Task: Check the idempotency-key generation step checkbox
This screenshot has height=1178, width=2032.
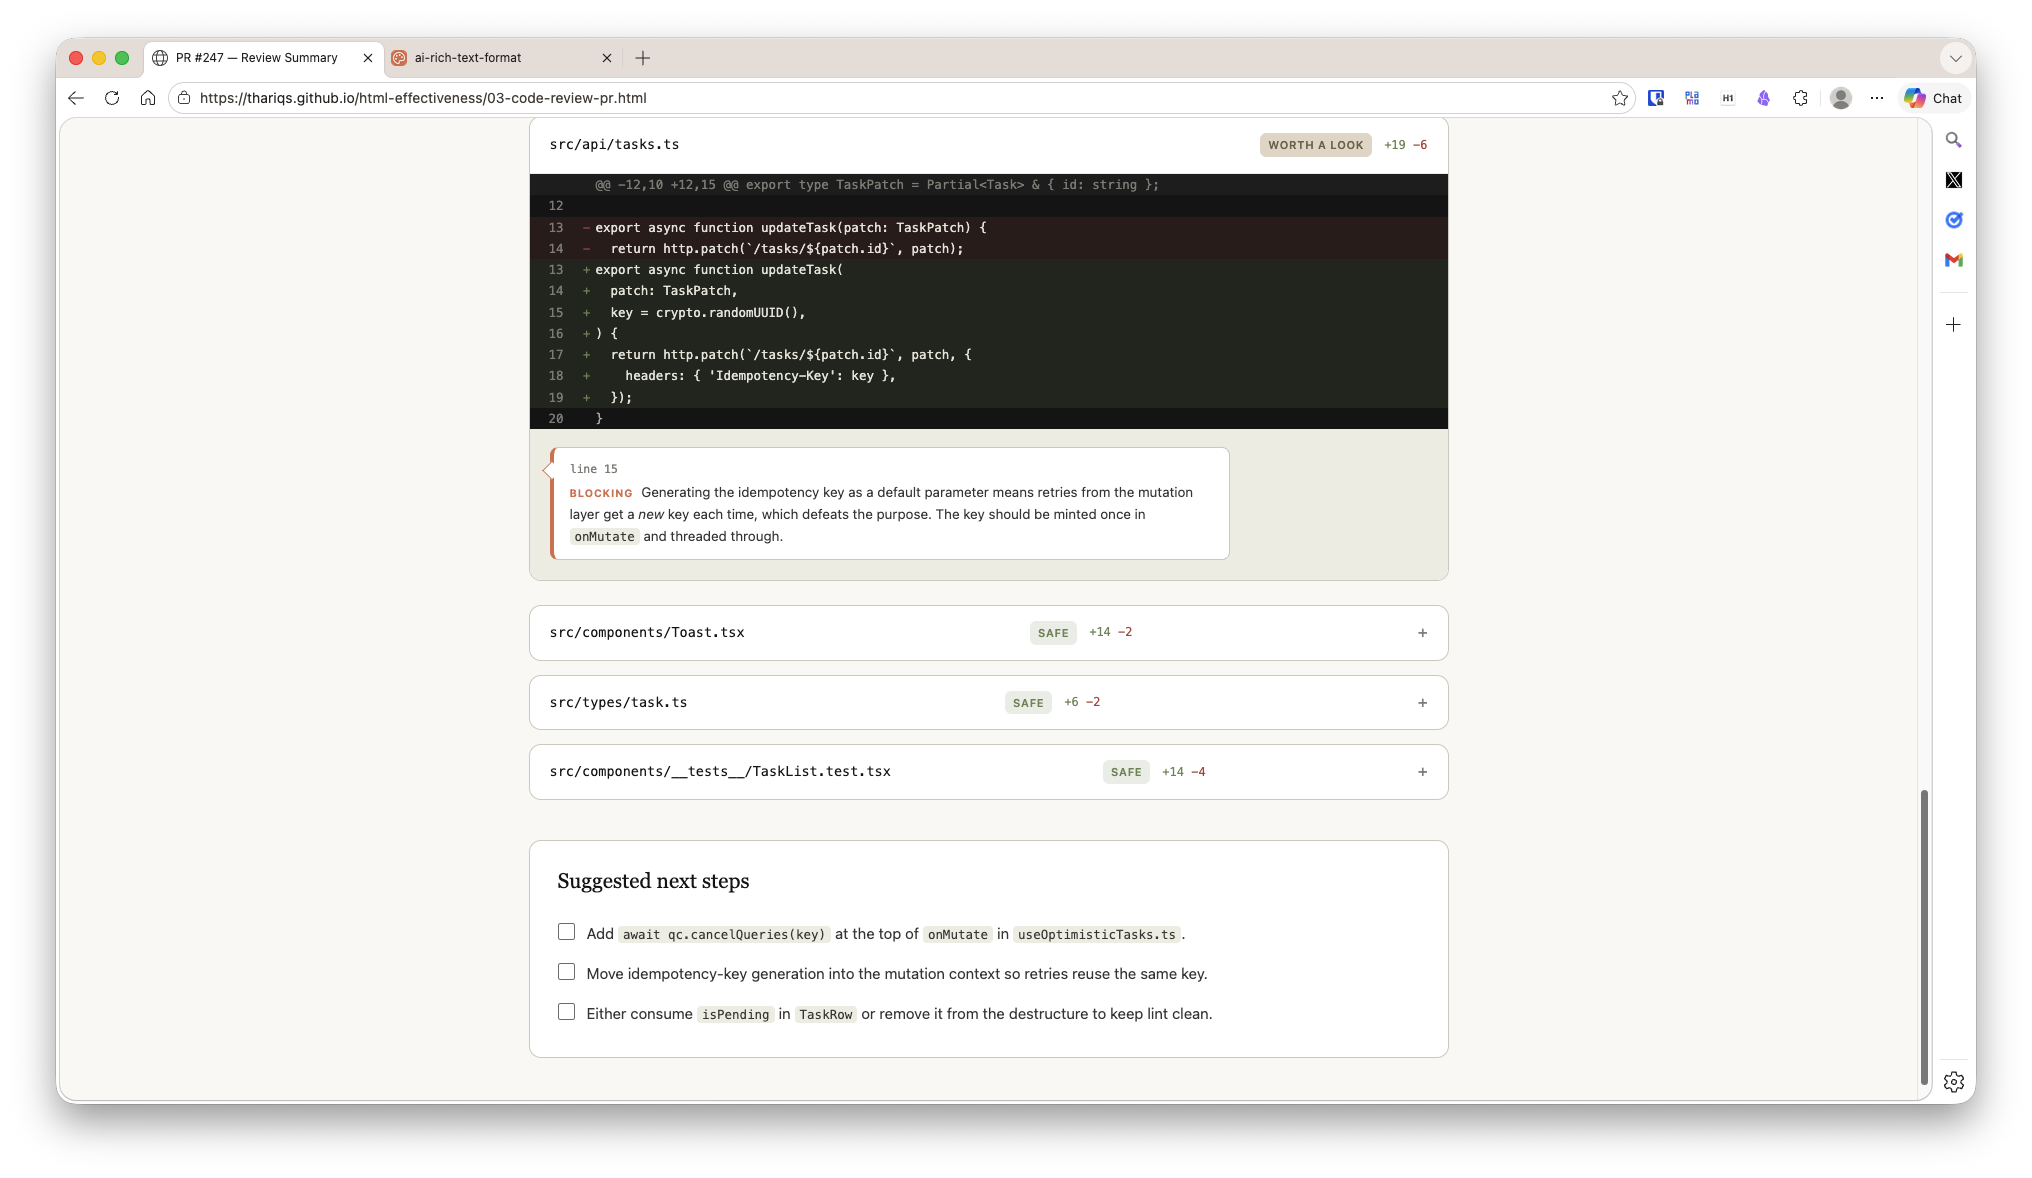Action: click(566, 972)
